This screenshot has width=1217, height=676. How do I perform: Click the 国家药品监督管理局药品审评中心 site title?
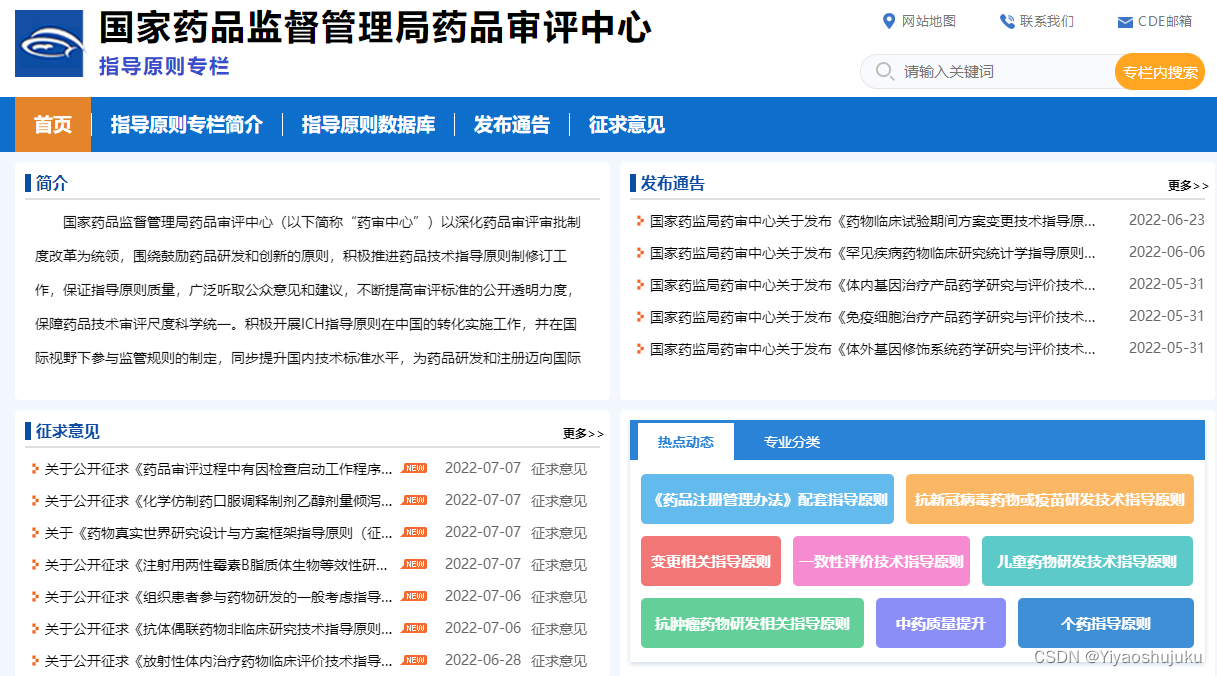(375, 27)
